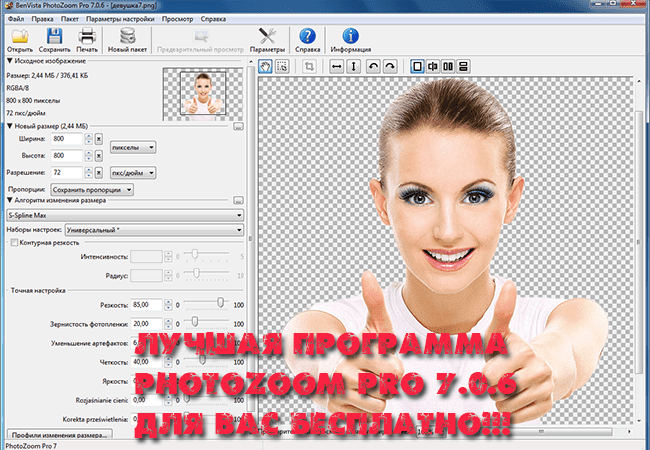
Task: Adjust the Четкость slider
Action: tap(202, 359)
